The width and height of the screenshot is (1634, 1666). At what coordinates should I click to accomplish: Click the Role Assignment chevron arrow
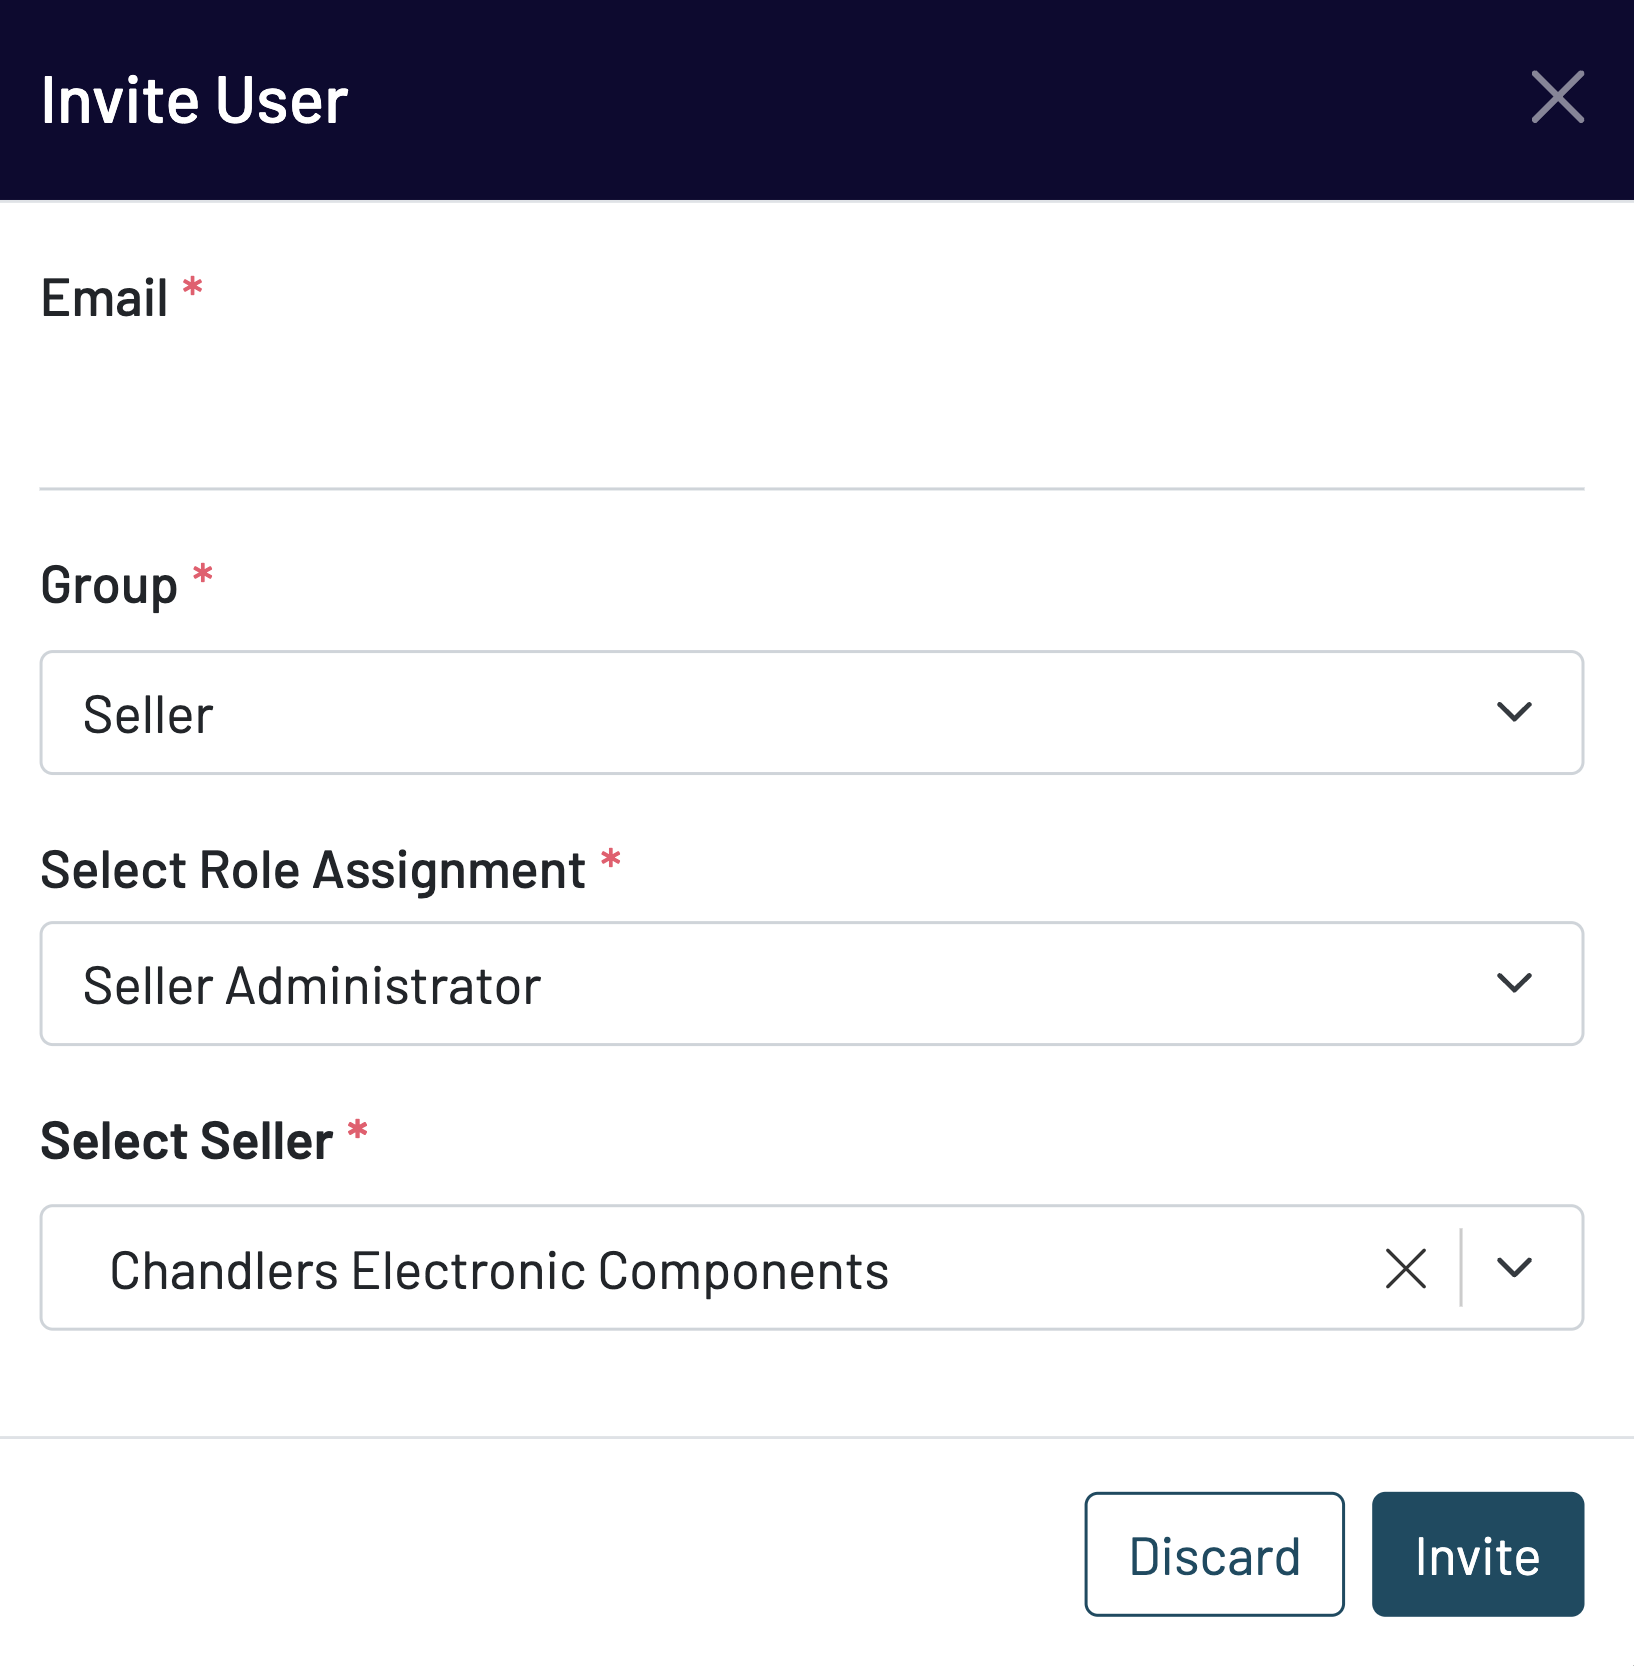coord(1514,983)
